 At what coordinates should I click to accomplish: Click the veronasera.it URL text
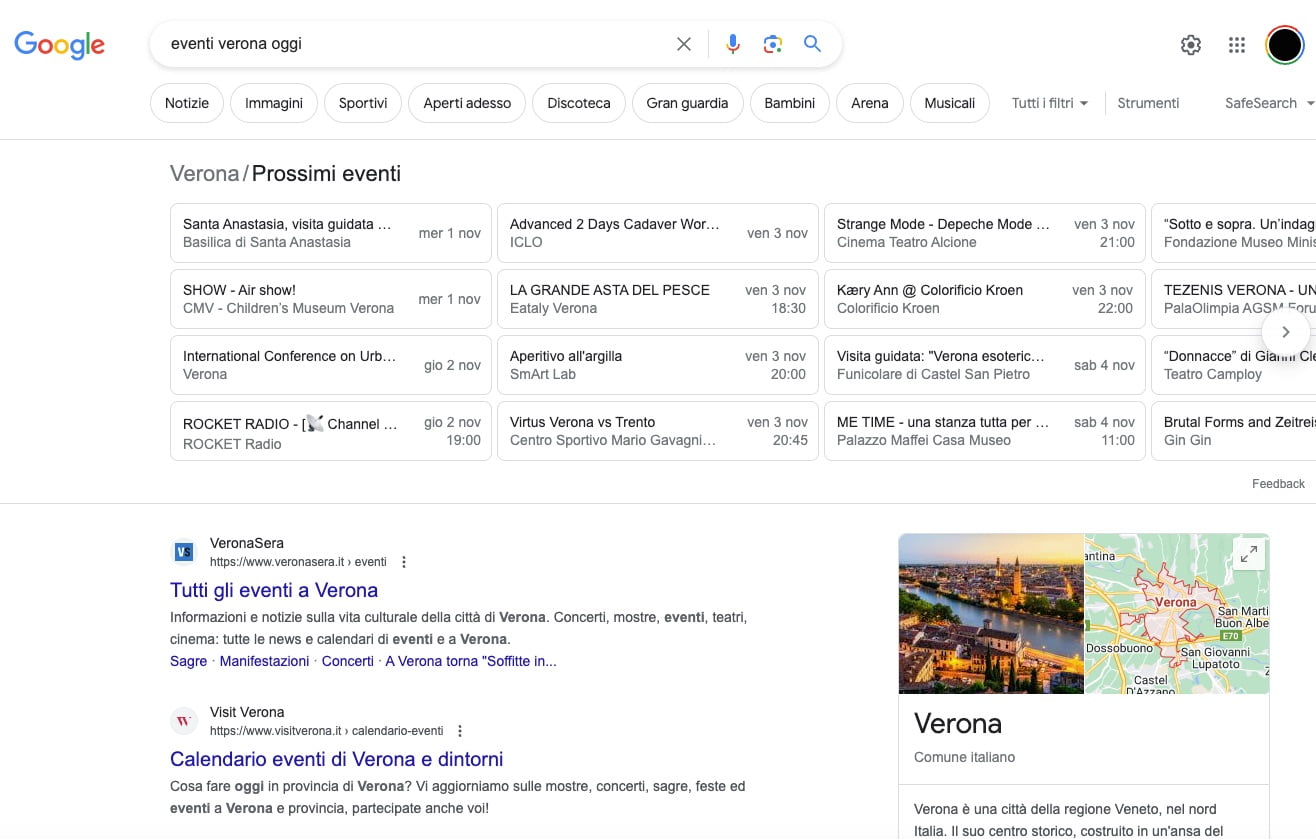[298, 562]
